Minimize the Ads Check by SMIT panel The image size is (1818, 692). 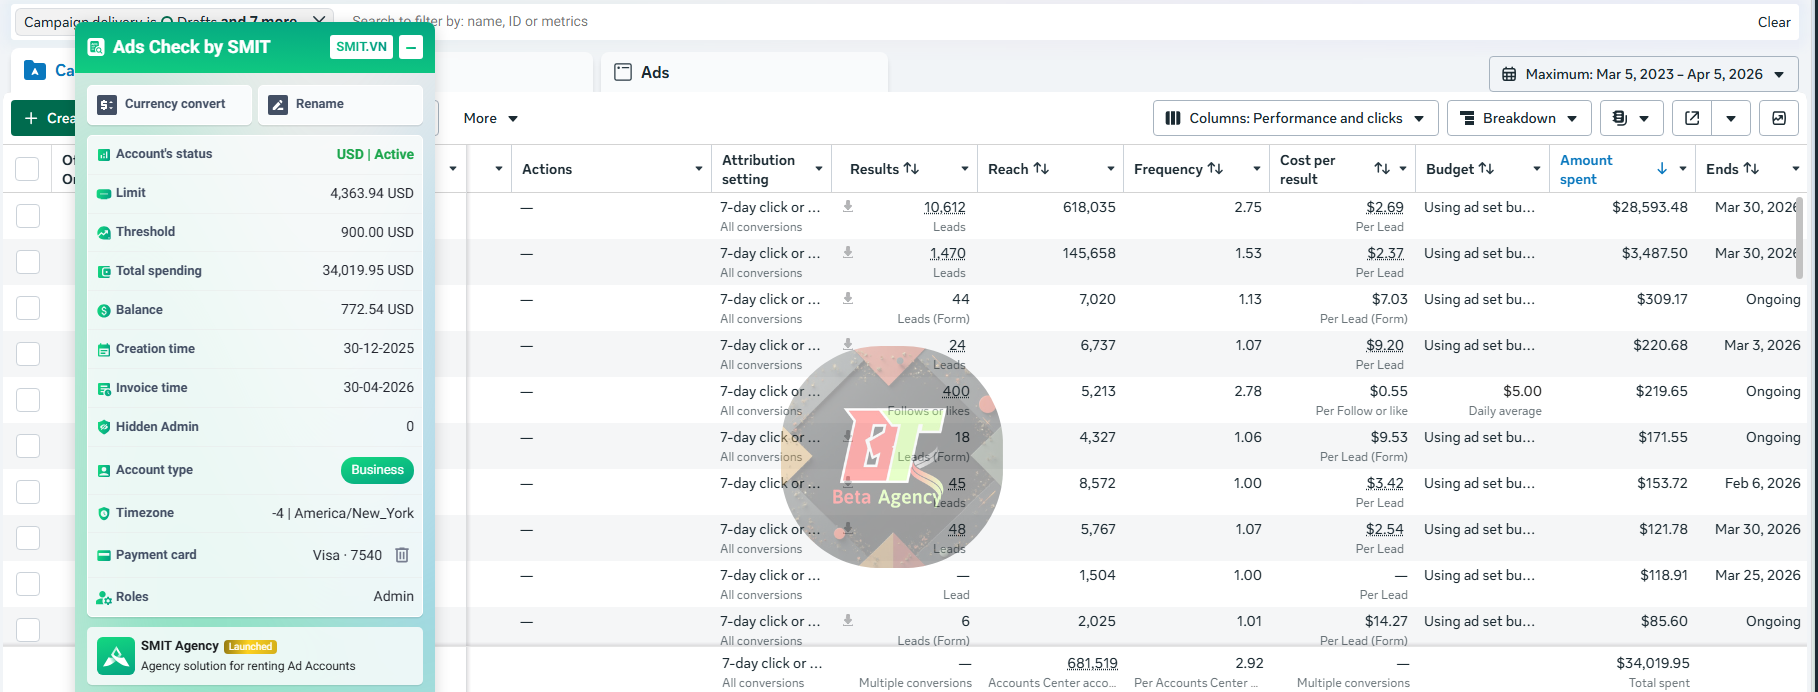pos(411,47)
